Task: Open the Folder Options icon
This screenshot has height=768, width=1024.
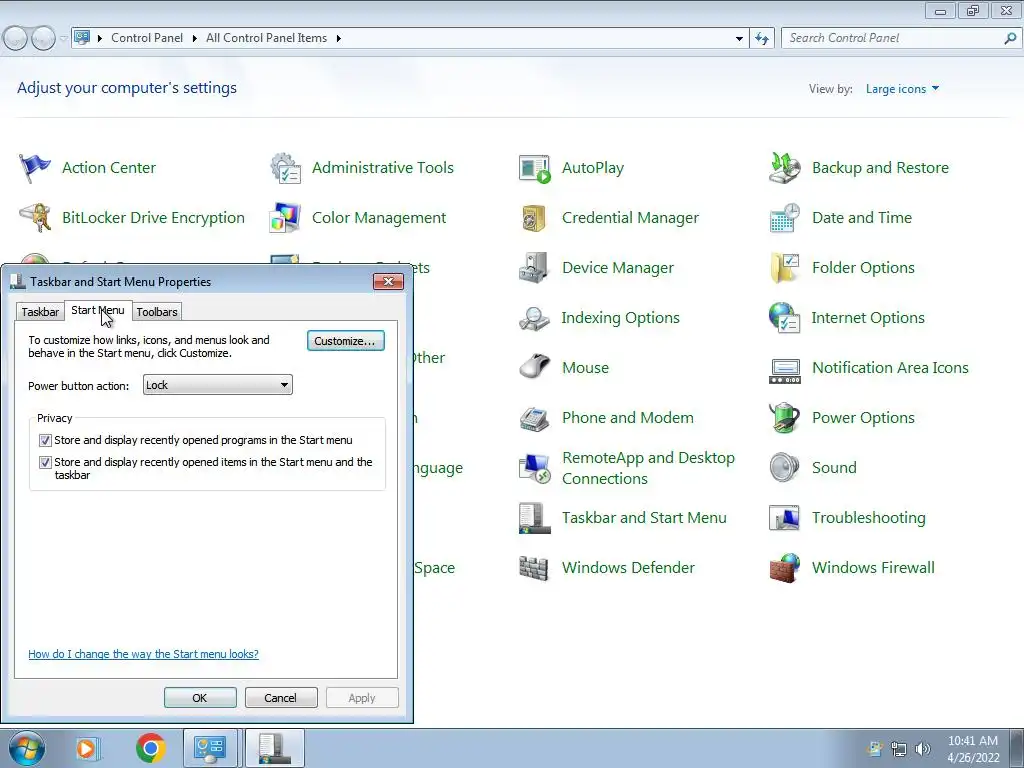Action: pyautogui.click(x=784, y=268)
